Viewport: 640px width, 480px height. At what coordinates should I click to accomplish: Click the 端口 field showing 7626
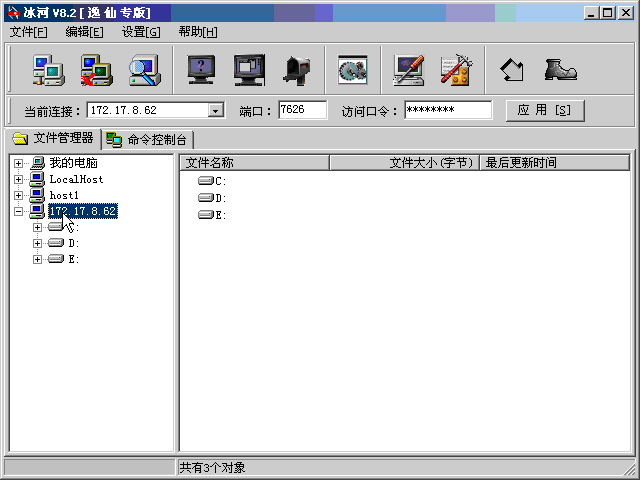[303, 110]
